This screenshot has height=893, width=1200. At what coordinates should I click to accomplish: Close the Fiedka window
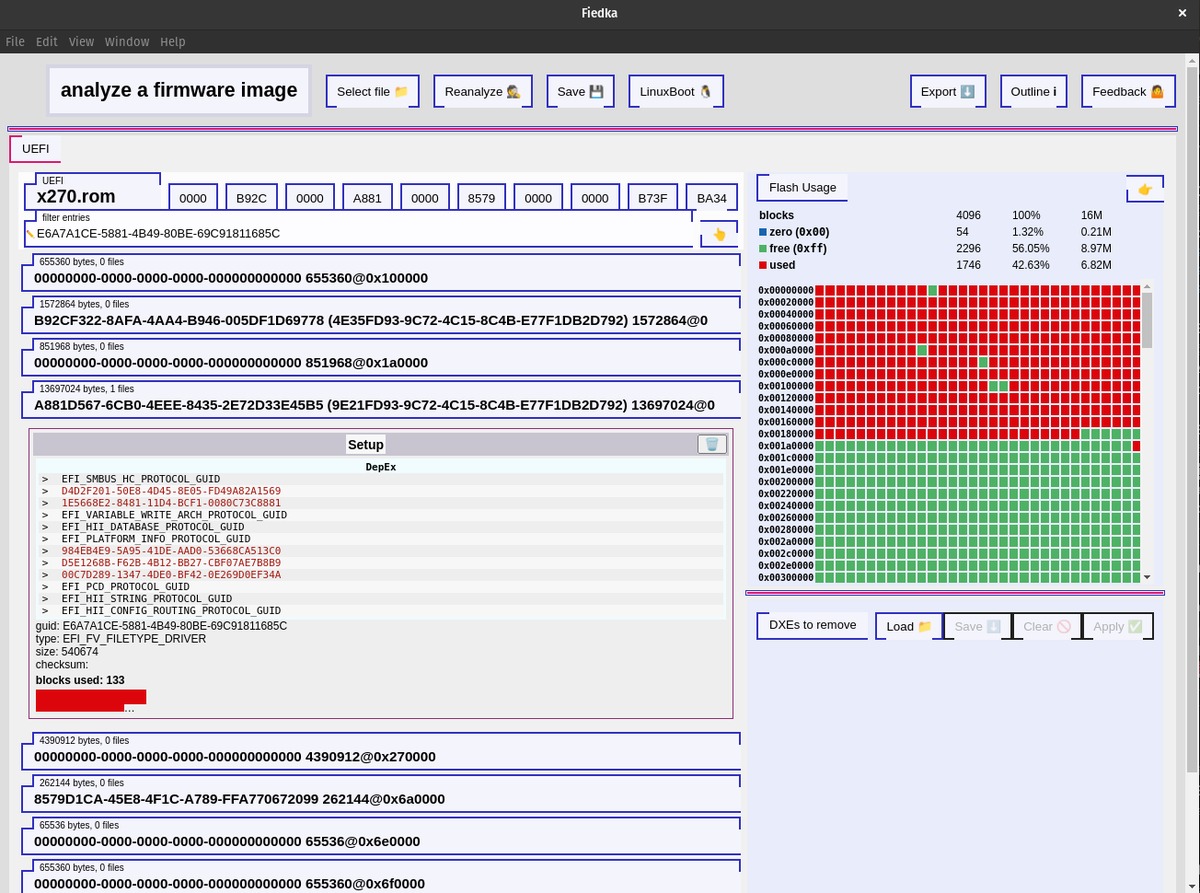coord(1182,12)
